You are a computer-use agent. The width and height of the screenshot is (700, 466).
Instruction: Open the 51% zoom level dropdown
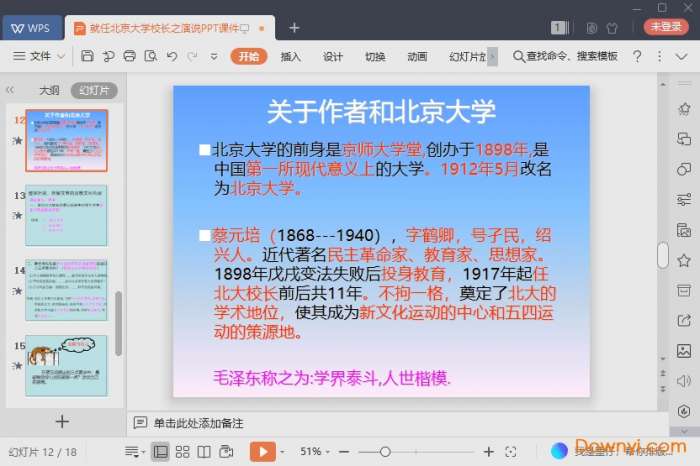[315, 452]
